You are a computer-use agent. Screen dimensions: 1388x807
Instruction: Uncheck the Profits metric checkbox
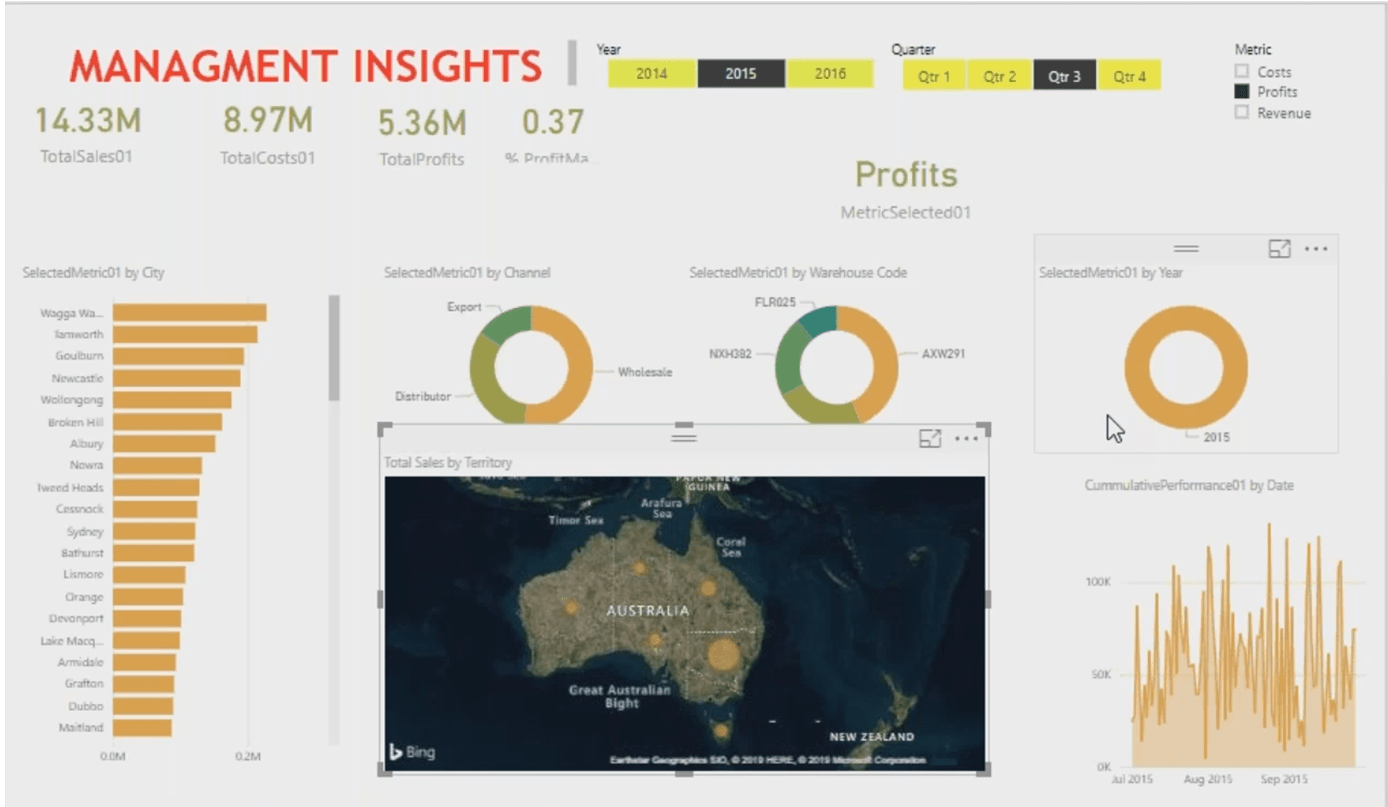click(x=1242, y=92)
